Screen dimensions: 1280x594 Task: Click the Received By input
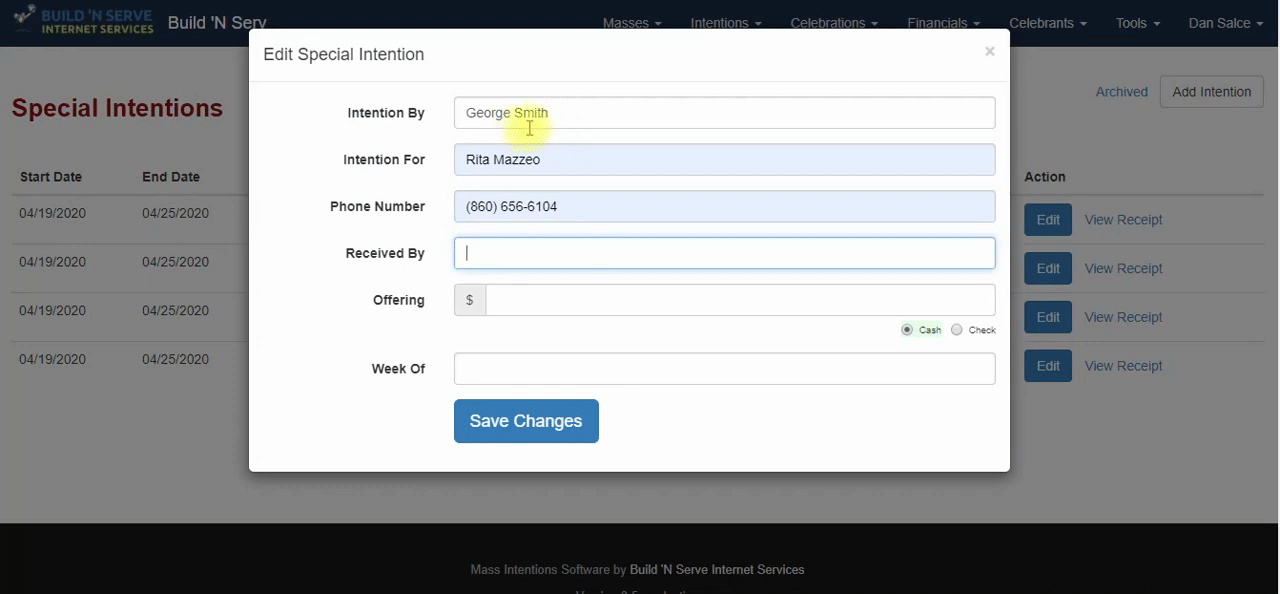pyautogui.click(x=724, y=253)
